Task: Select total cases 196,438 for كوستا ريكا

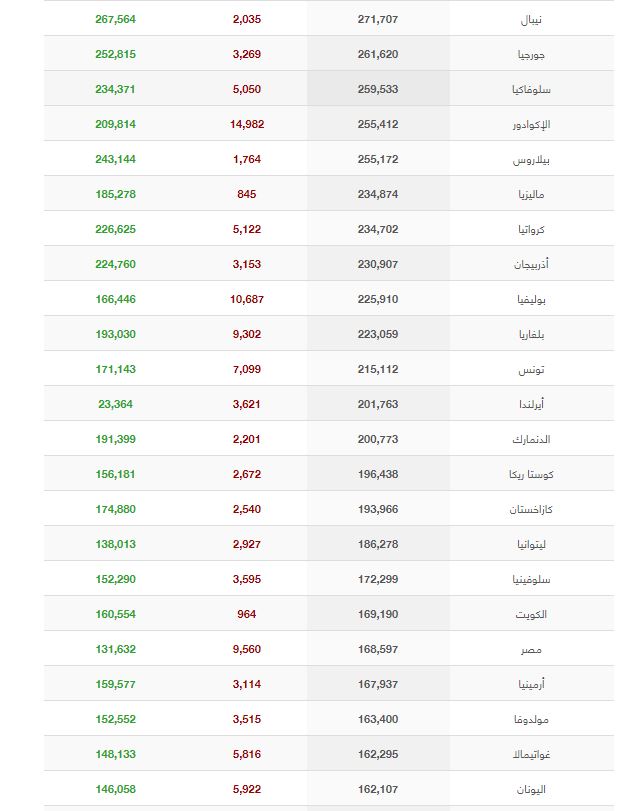Action: click(378, 474)
